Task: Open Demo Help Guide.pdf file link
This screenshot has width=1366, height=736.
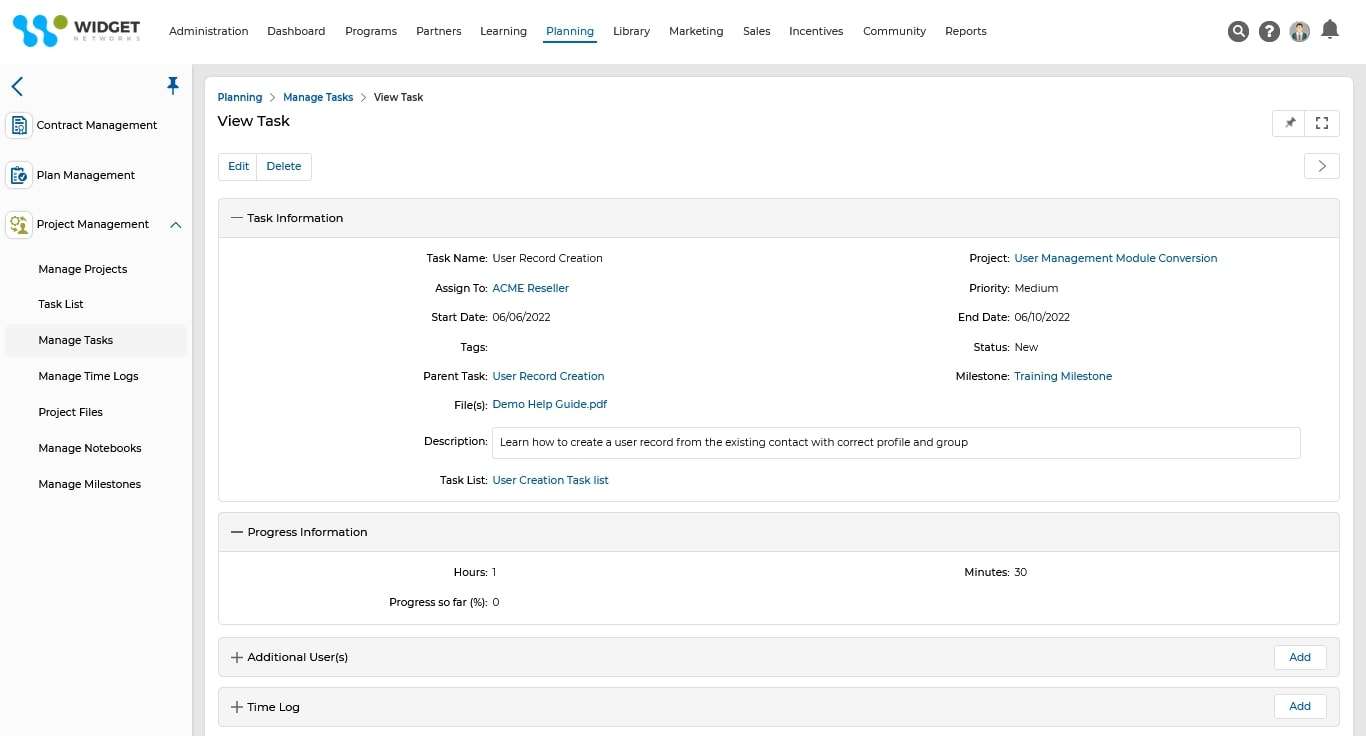Action: pos(549,405)
